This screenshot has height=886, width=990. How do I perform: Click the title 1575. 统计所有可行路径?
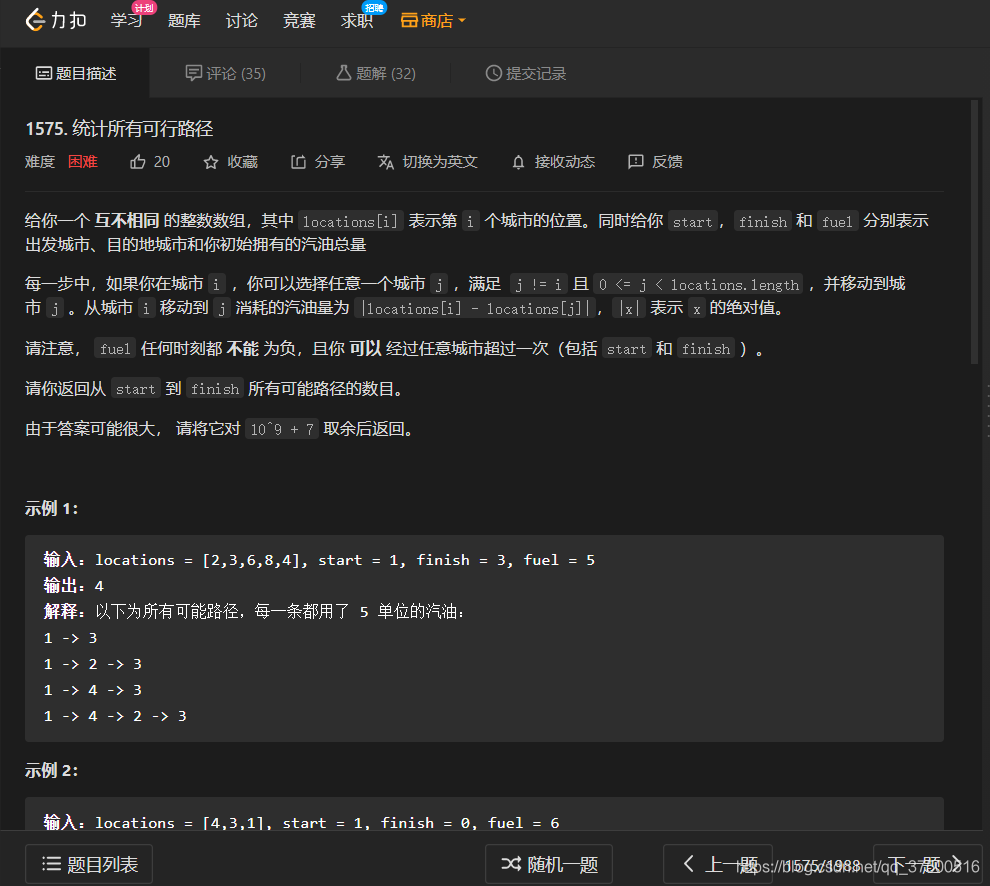(119, 129)
